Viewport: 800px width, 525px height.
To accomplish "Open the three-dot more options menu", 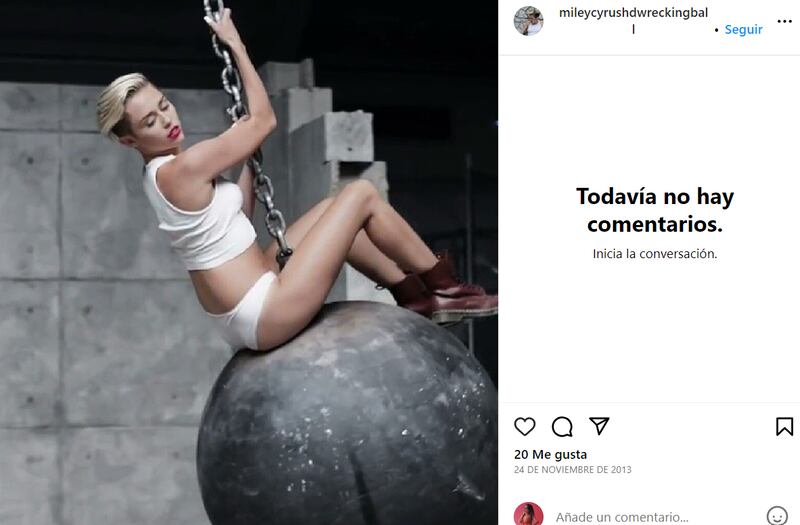I will 785,21.
